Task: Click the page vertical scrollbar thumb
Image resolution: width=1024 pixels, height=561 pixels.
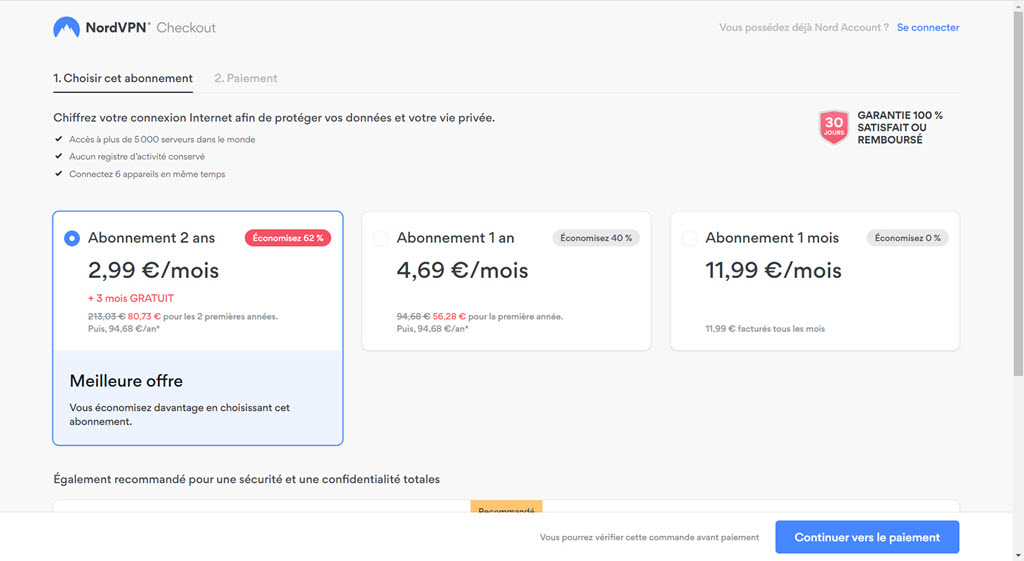Action: click(x=1018, y=193)
